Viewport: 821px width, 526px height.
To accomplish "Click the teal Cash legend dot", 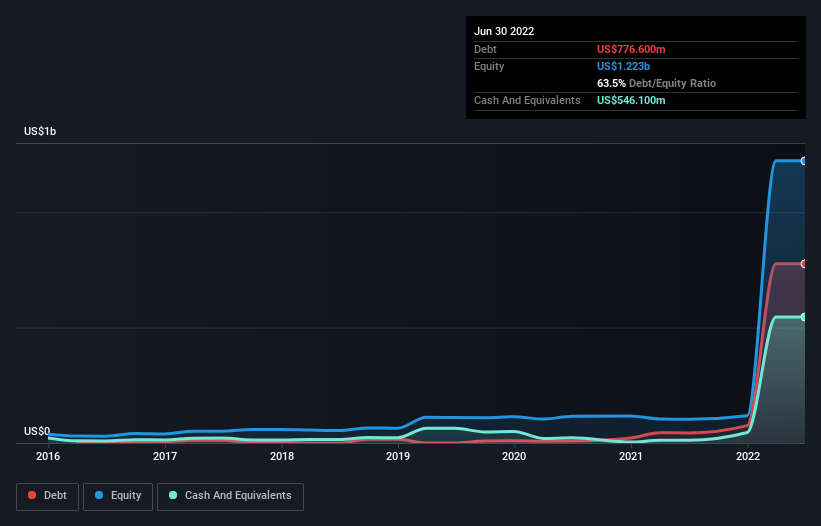I will tap(173, 495).
